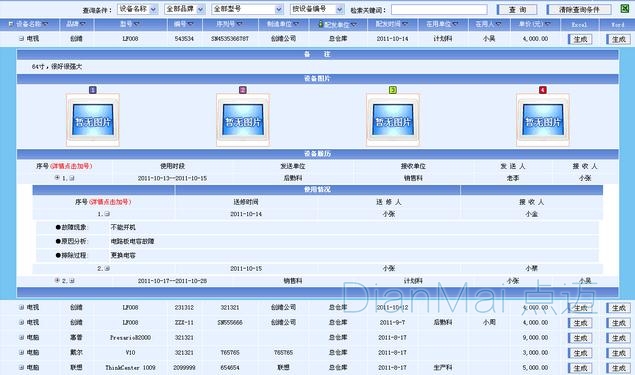This screenshot has height=375, width=635.
Task: Click the 2011-9-7 date cell
Action: click(x=392, y=323)
